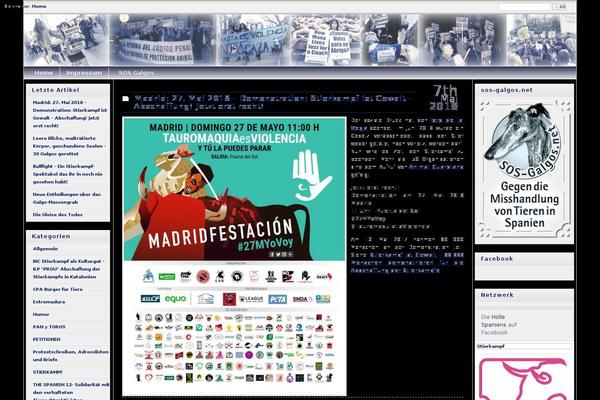600x400 pixels.
Task: Open article 'Bullfight - Ein Stierkampf-Spektakel'
Action: coord(67,174)
